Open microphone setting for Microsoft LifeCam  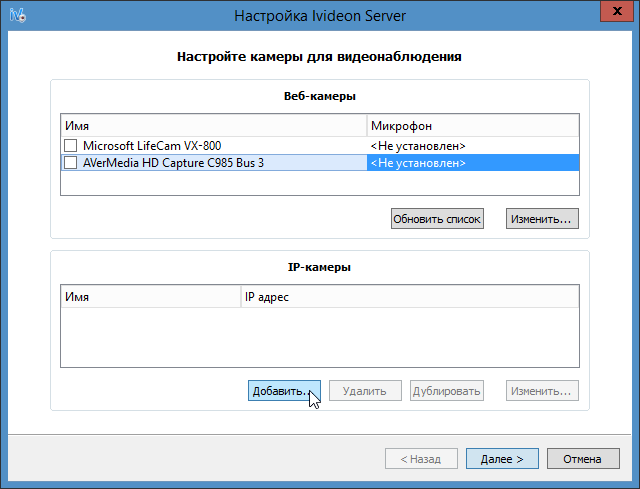[472, 146]
